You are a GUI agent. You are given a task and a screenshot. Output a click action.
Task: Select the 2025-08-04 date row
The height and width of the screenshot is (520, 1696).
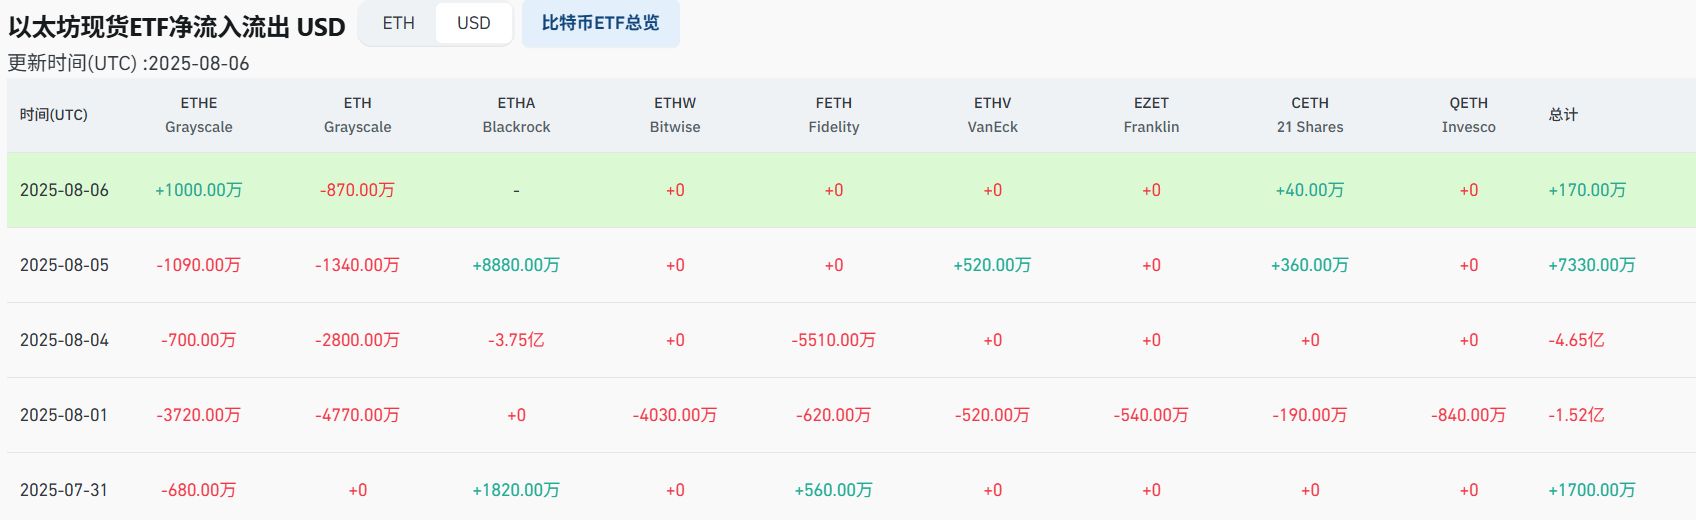64,340
